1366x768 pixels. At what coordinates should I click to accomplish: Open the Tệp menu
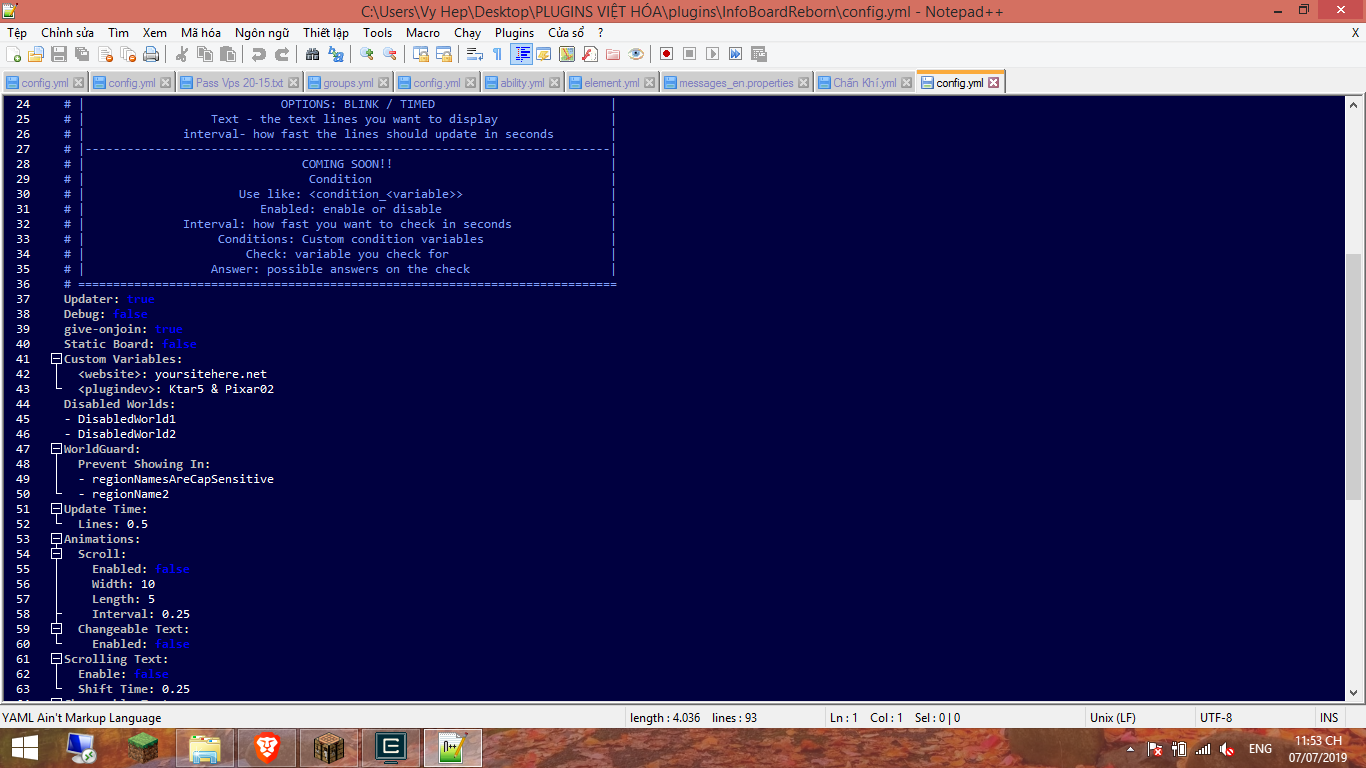(17, 33)
